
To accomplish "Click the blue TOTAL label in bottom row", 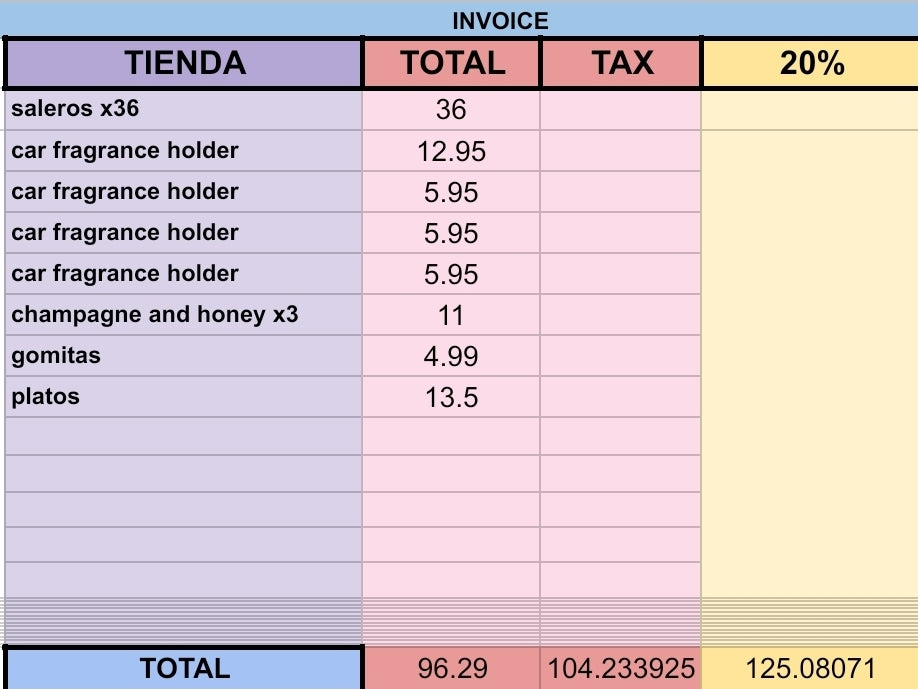I will pyautogui.click(x=185, y=668).
